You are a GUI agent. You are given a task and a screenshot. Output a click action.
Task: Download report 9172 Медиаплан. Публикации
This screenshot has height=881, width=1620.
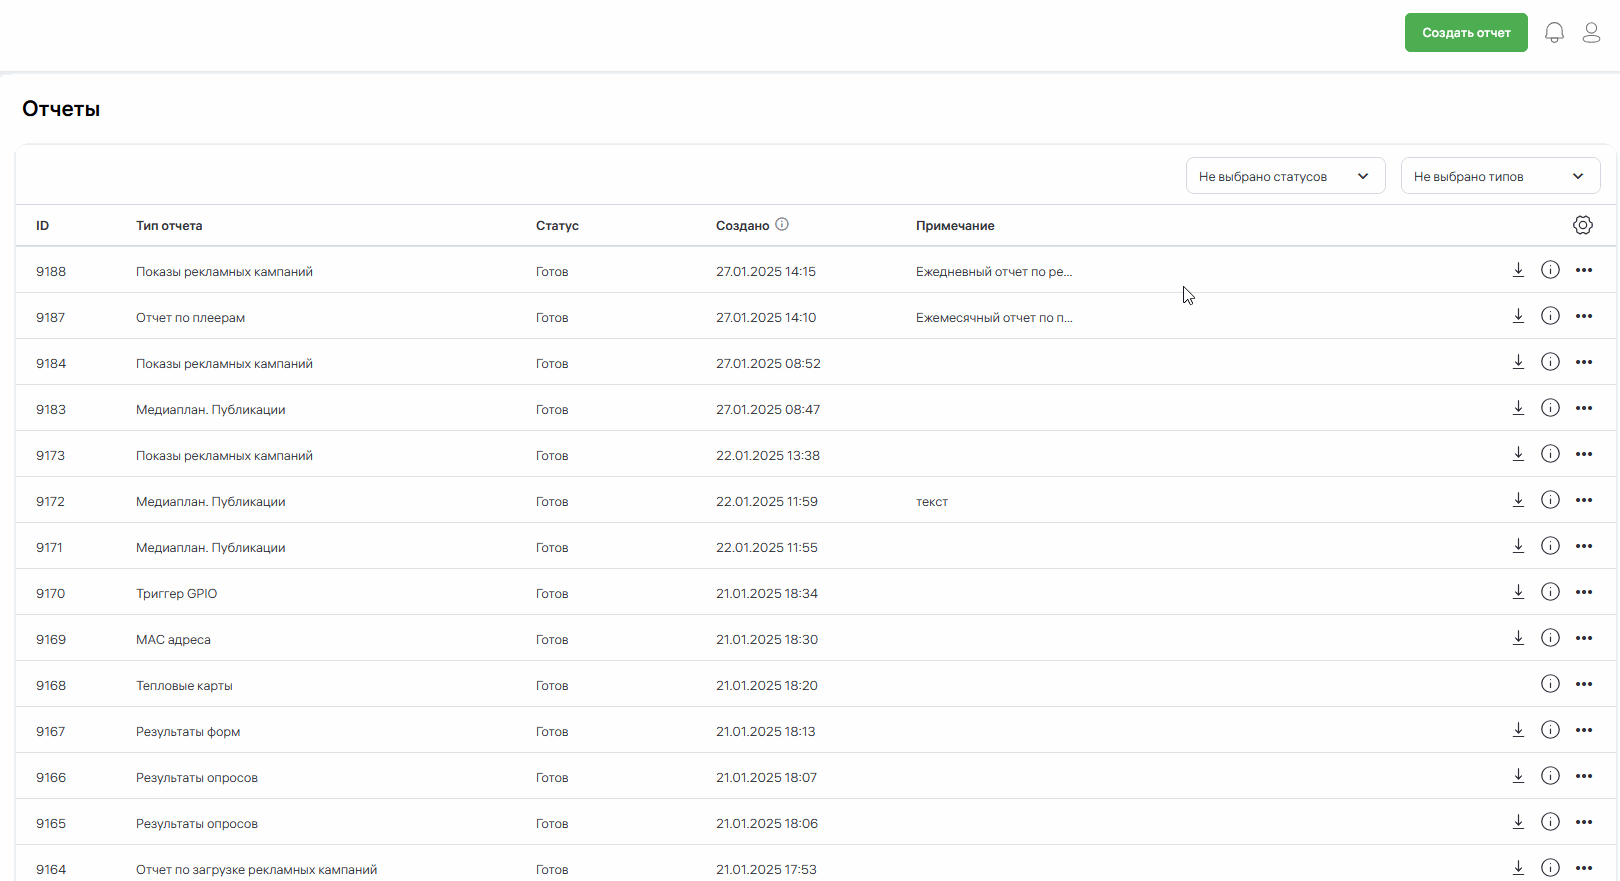(1518, 500)
